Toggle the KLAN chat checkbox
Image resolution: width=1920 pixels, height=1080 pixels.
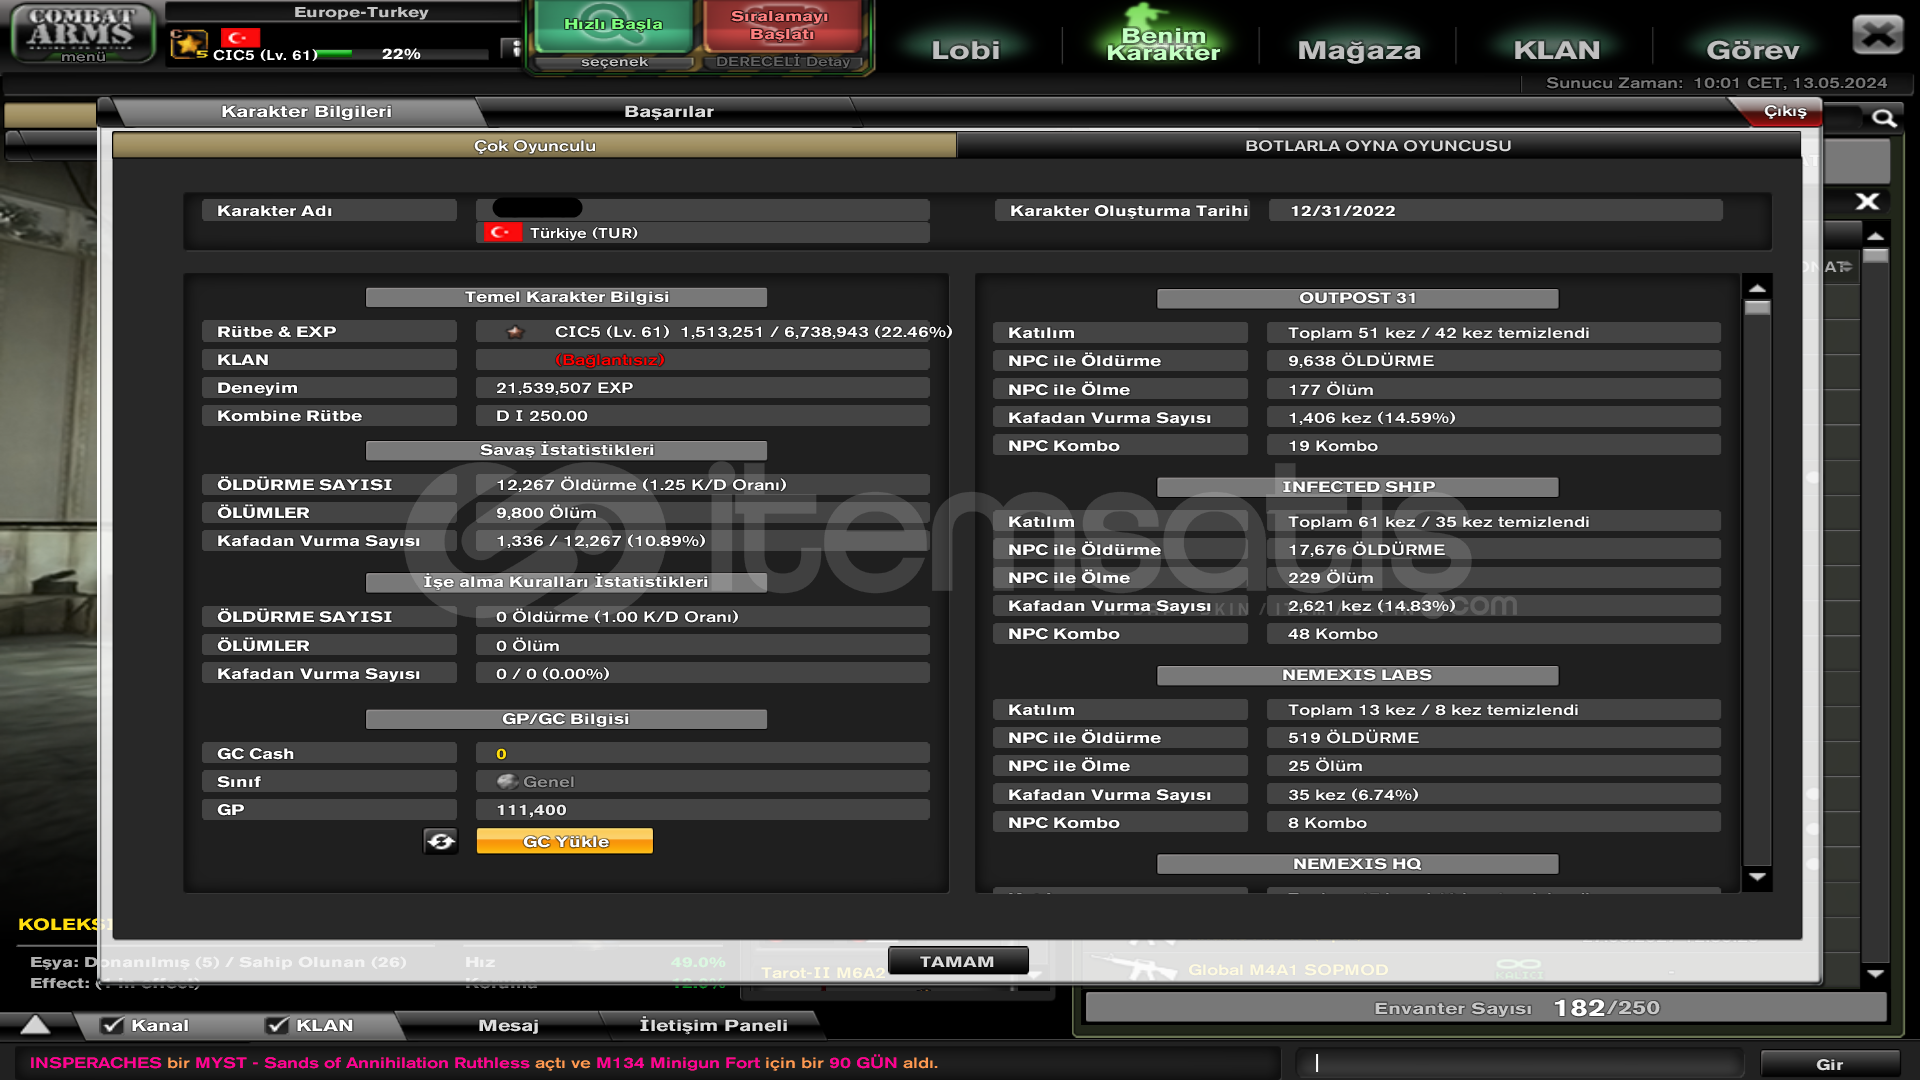pos(277,1025)
